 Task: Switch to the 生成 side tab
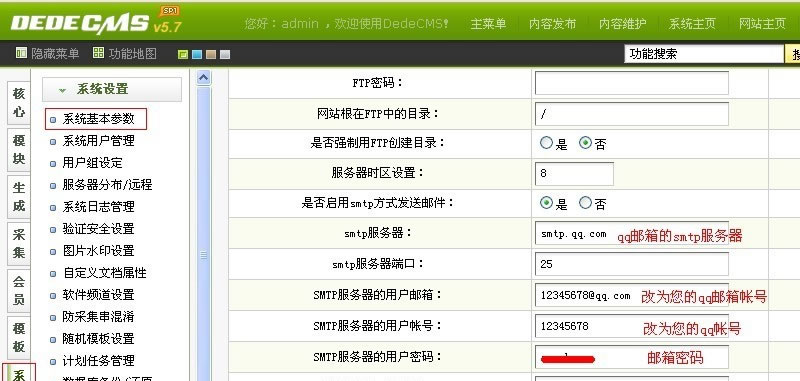[19, 196]
